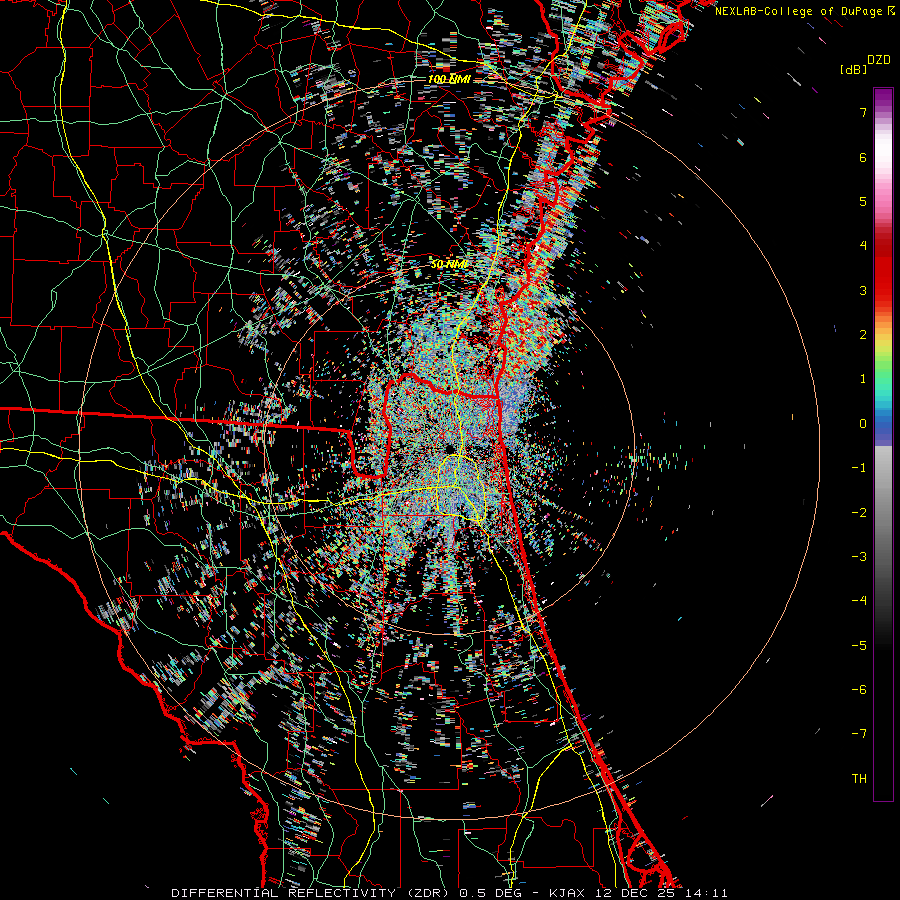The image size is (900, 900).
Task: Click the 1 value on color scale
Action: (863, 379)
